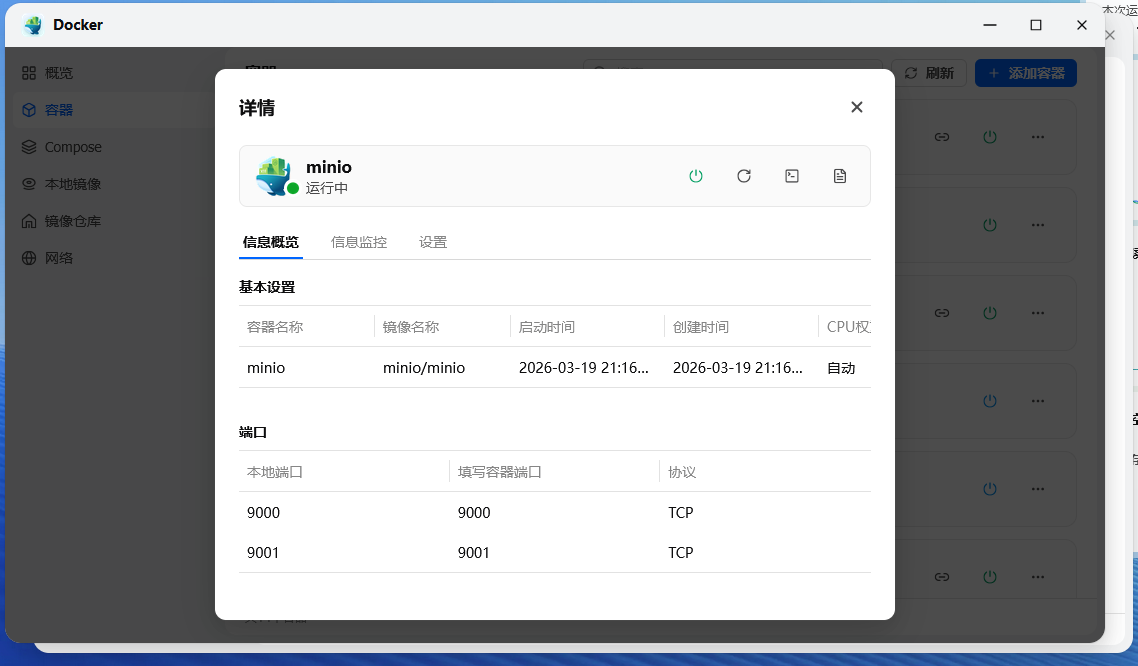The width and height of the screenshot is (1138, 666).
Task: Click the 基本设置 section heading
Action: 267,287
